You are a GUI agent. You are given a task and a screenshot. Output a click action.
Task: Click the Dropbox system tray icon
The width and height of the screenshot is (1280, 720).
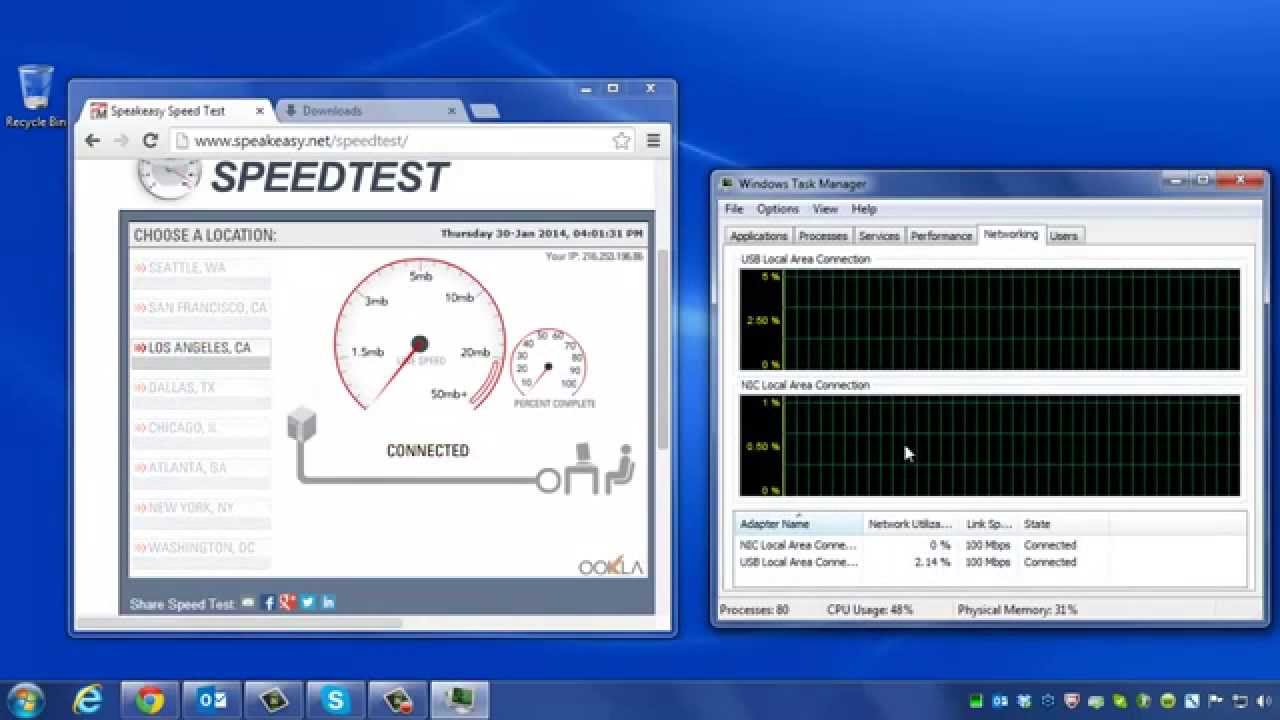click(1024, 701)
